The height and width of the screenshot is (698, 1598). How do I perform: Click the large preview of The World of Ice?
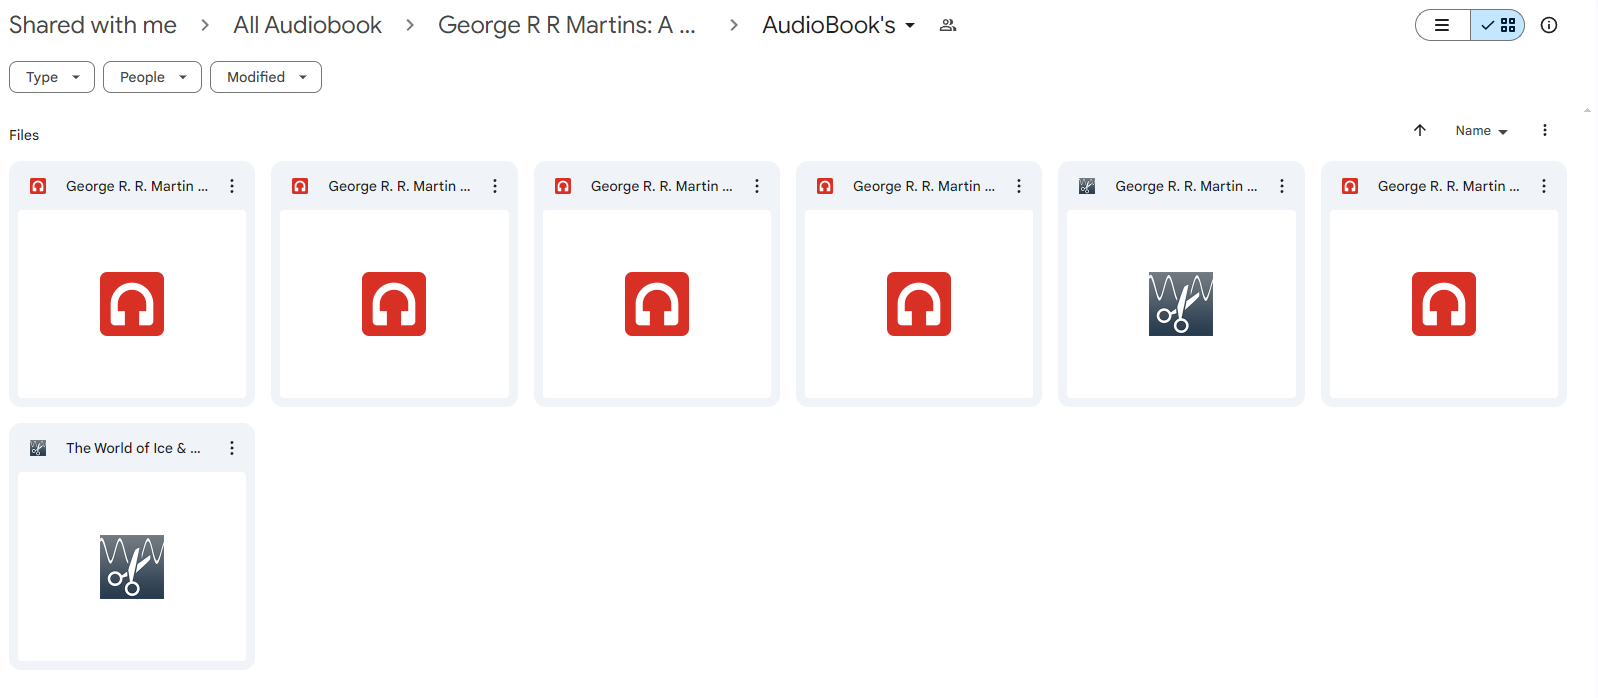[x=132, y=566]
